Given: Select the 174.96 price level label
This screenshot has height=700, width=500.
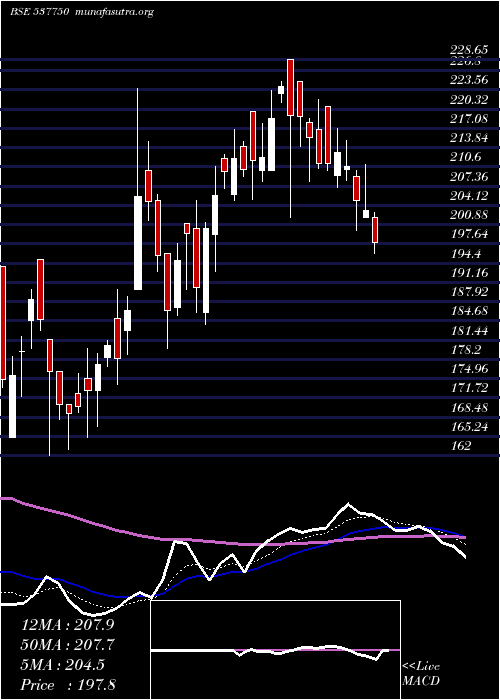Looking at the screenshot, I should 470,370.
